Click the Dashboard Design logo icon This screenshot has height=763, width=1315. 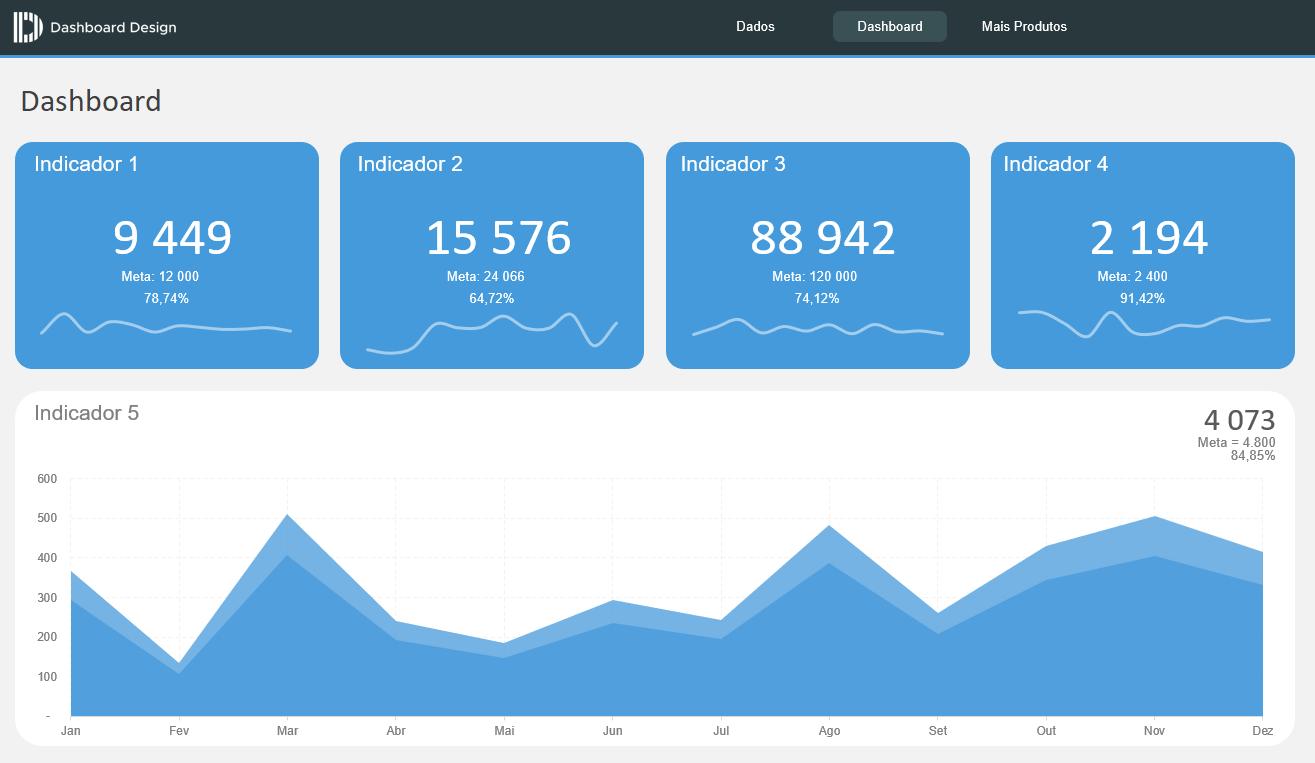coord(28,27)
